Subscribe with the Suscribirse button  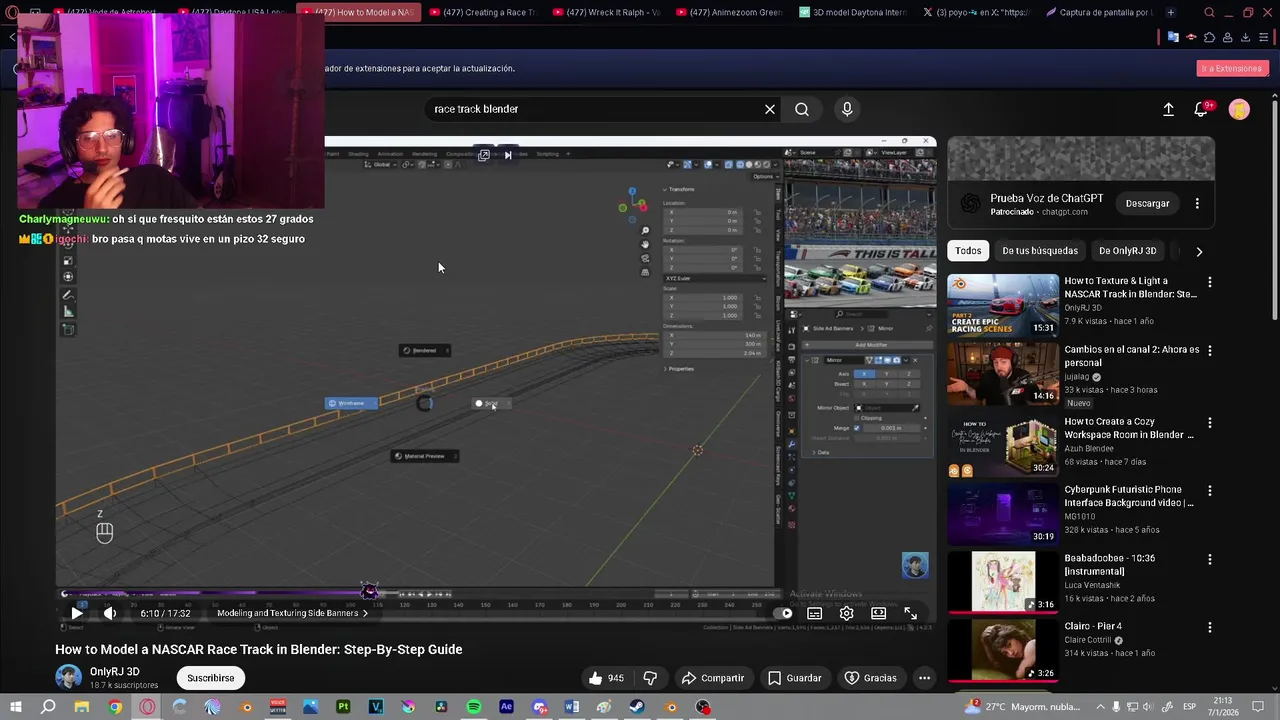211,678
